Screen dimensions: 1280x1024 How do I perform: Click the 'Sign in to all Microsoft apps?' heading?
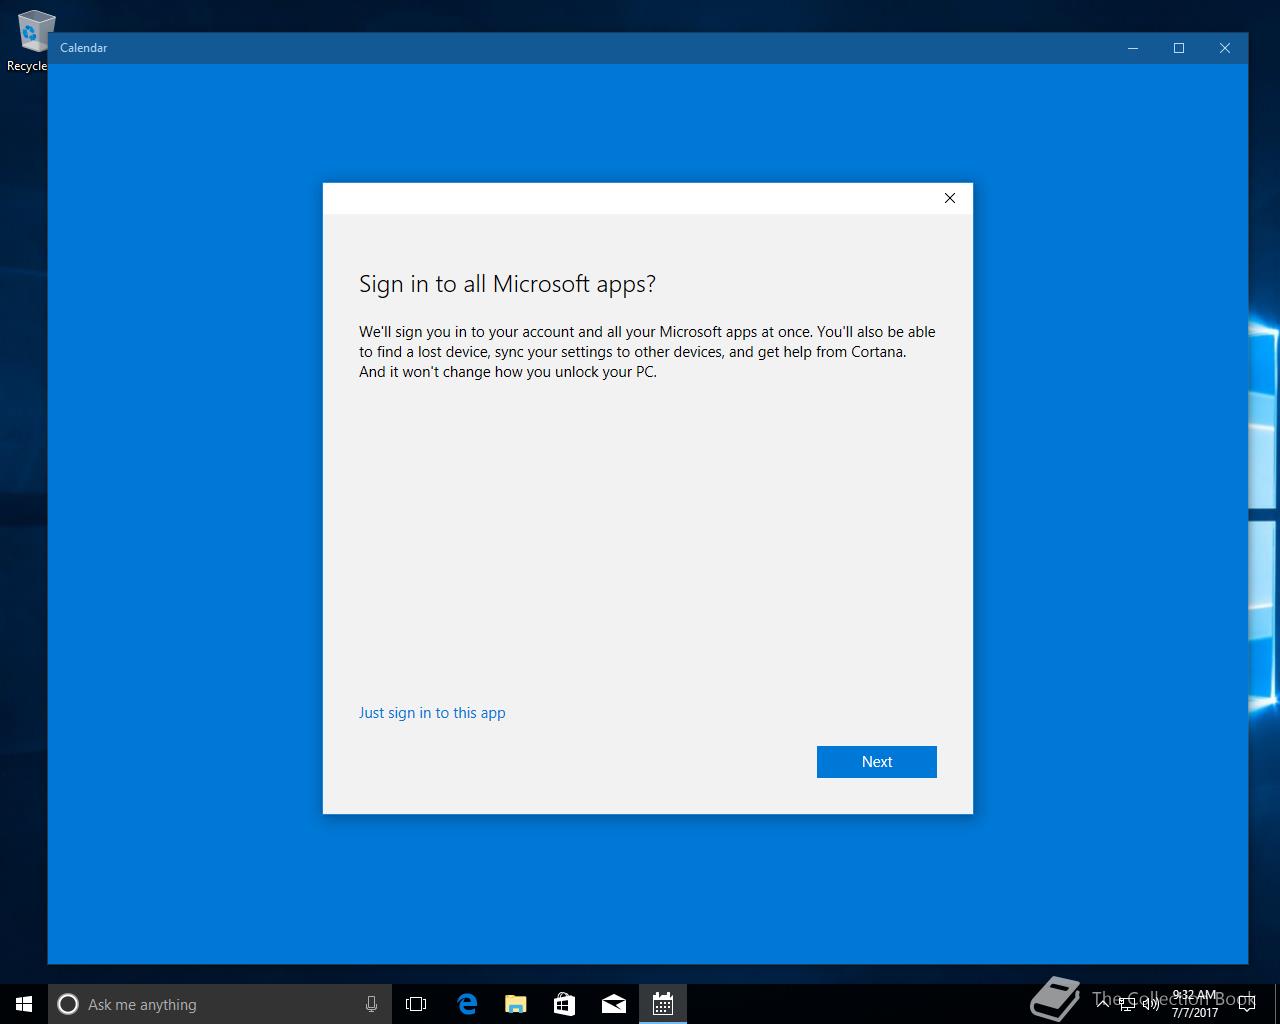[507, 284]
